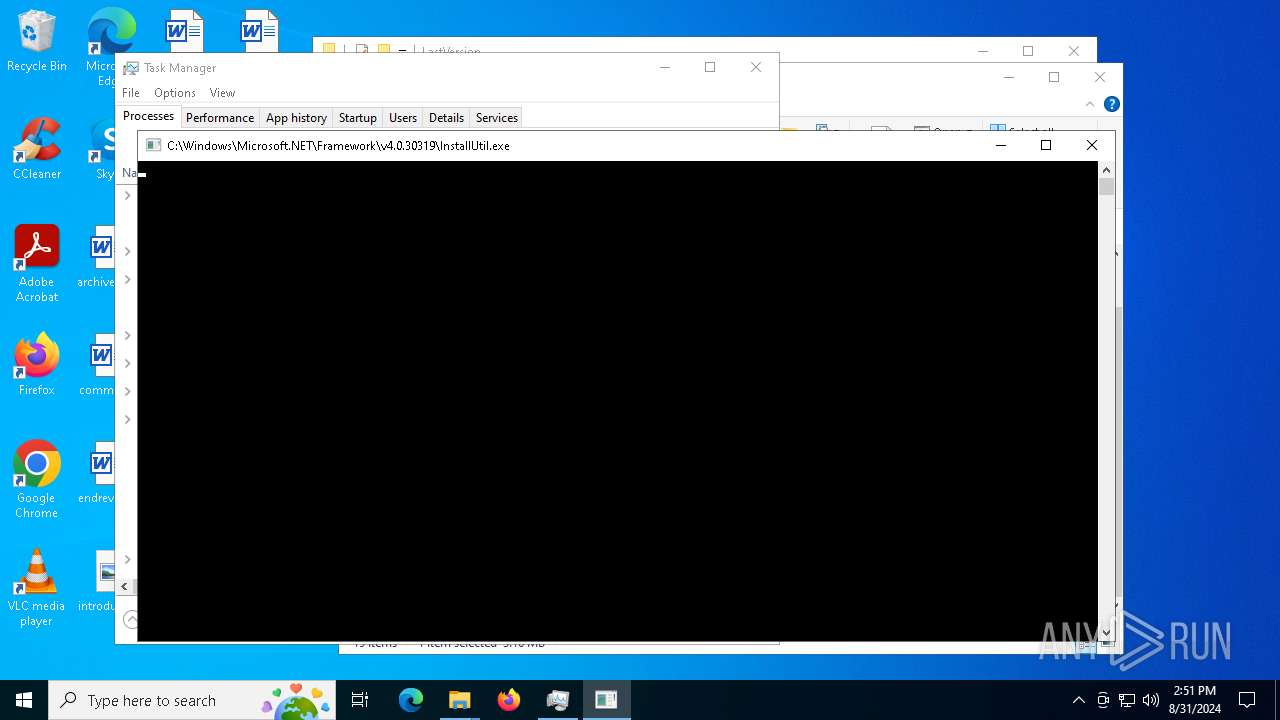Switch to the Details tab

446,118
